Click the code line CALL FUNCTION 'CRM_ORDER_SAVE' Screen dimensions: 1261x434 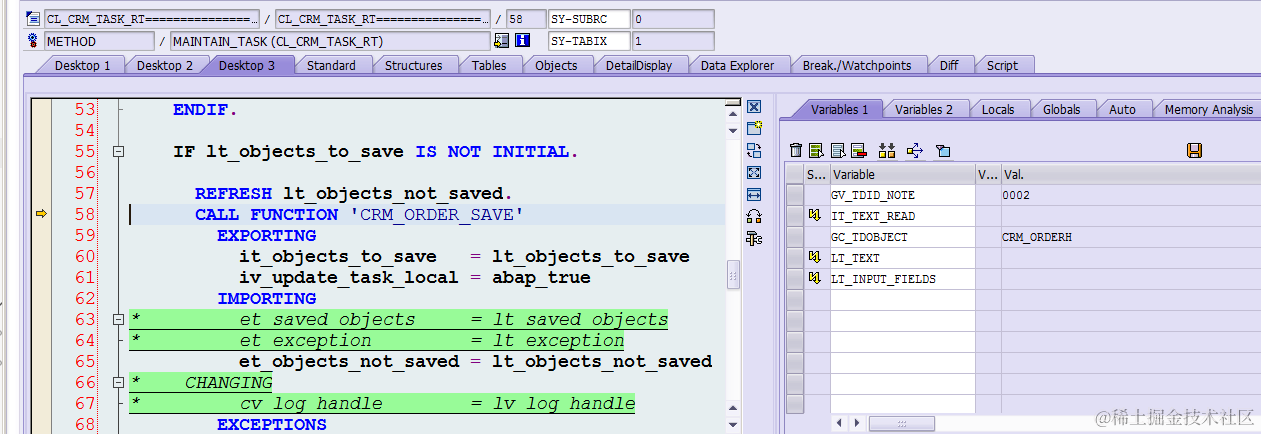(x=359, y=214)
